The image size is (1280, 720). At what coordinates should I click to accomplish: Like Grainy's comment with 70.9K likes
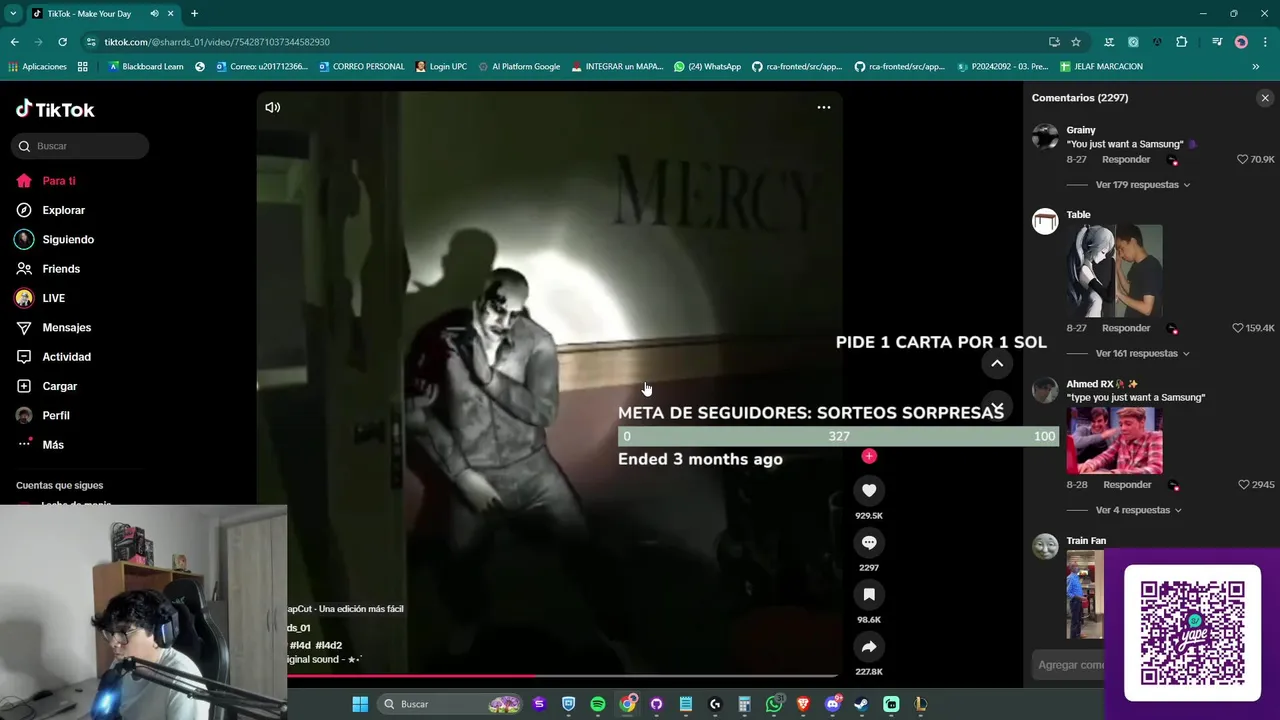[x=1243, y=159]
